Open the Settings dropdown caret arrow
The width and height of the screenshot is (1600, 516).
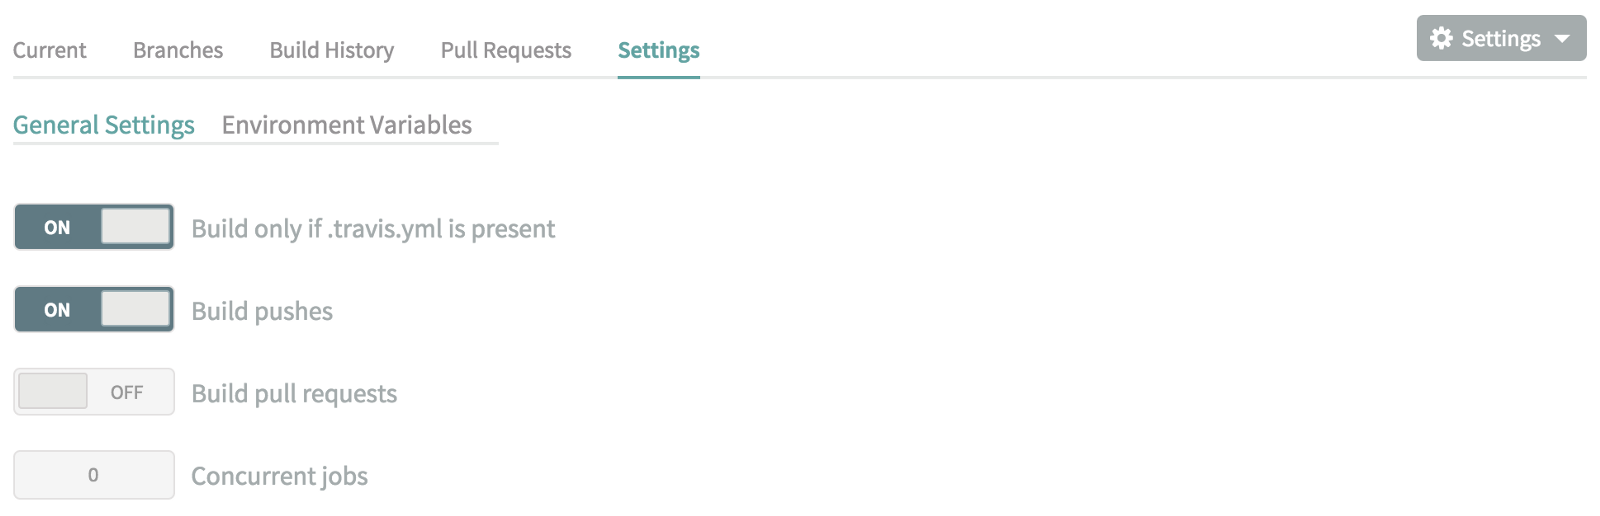pos(1562,39)
